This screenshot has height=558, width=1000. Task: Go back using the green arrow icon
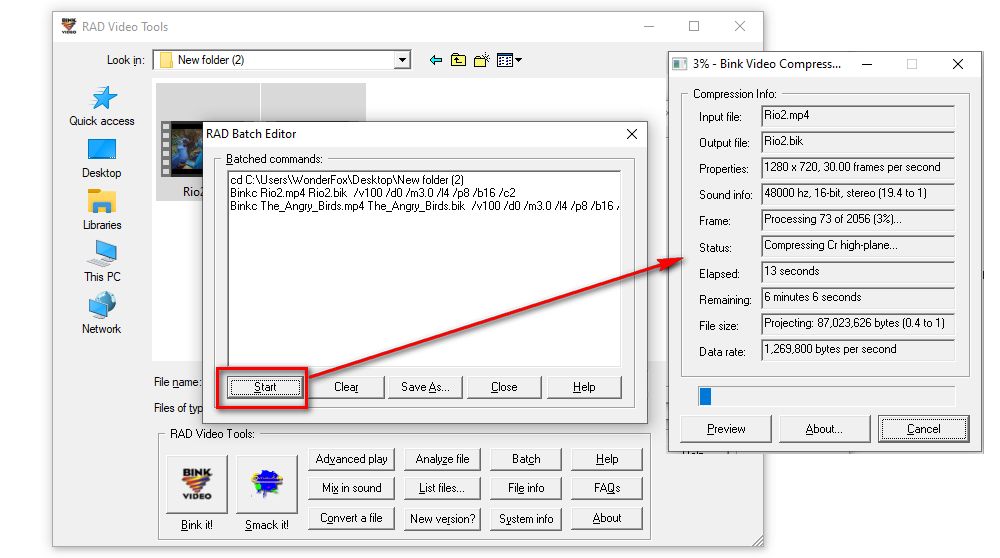436,60
